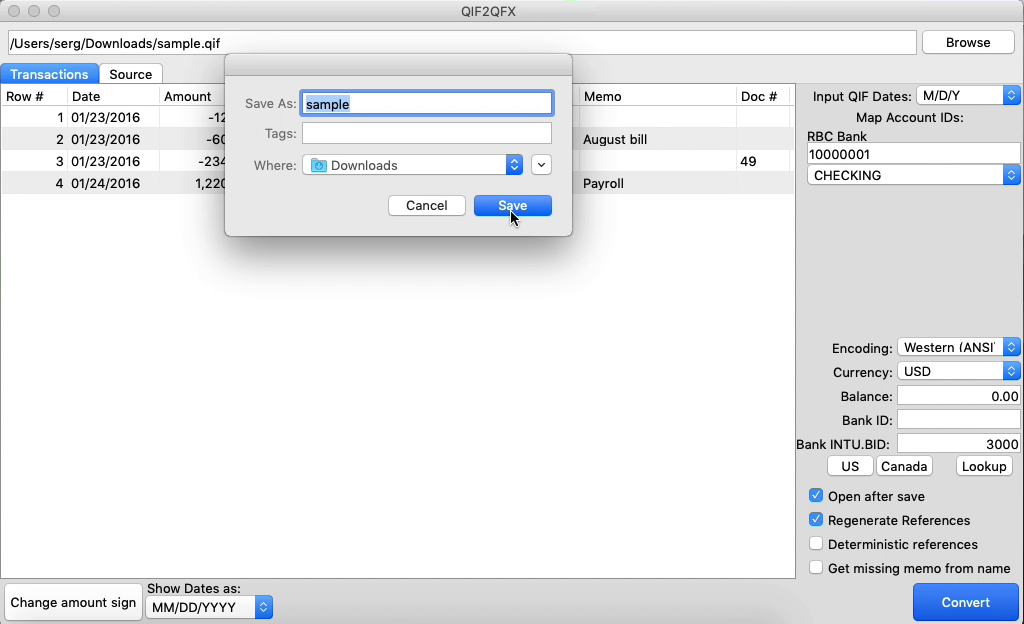Click Change amount sign button
This screenshot has width=1024, height=624.
pos(73,602)
